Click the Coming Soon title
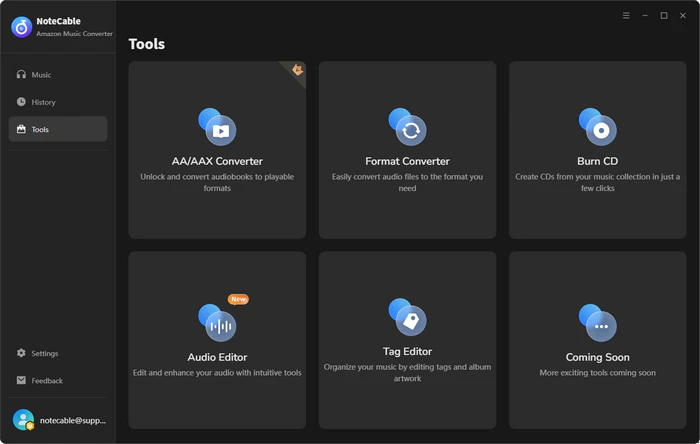This screenshot has height=444, width=700. [597, 357]
